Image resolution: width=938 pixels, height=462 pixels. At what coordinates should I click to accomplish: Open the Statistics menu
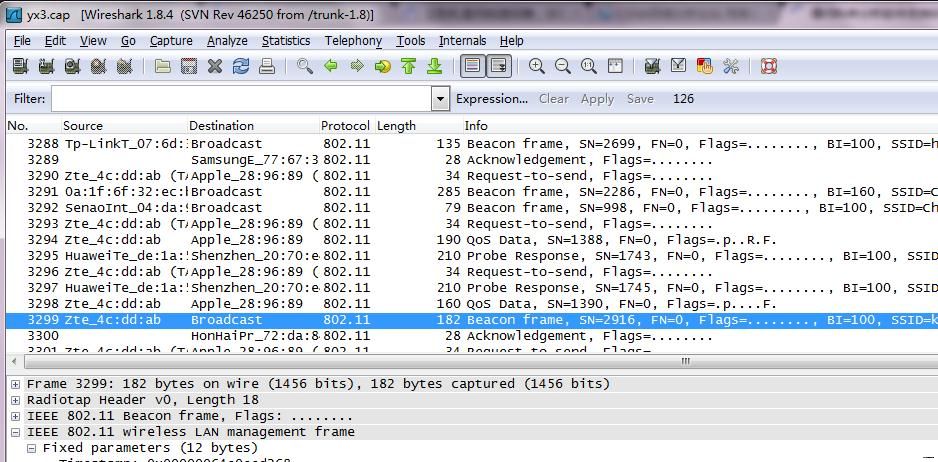click(x=286, y=41)
